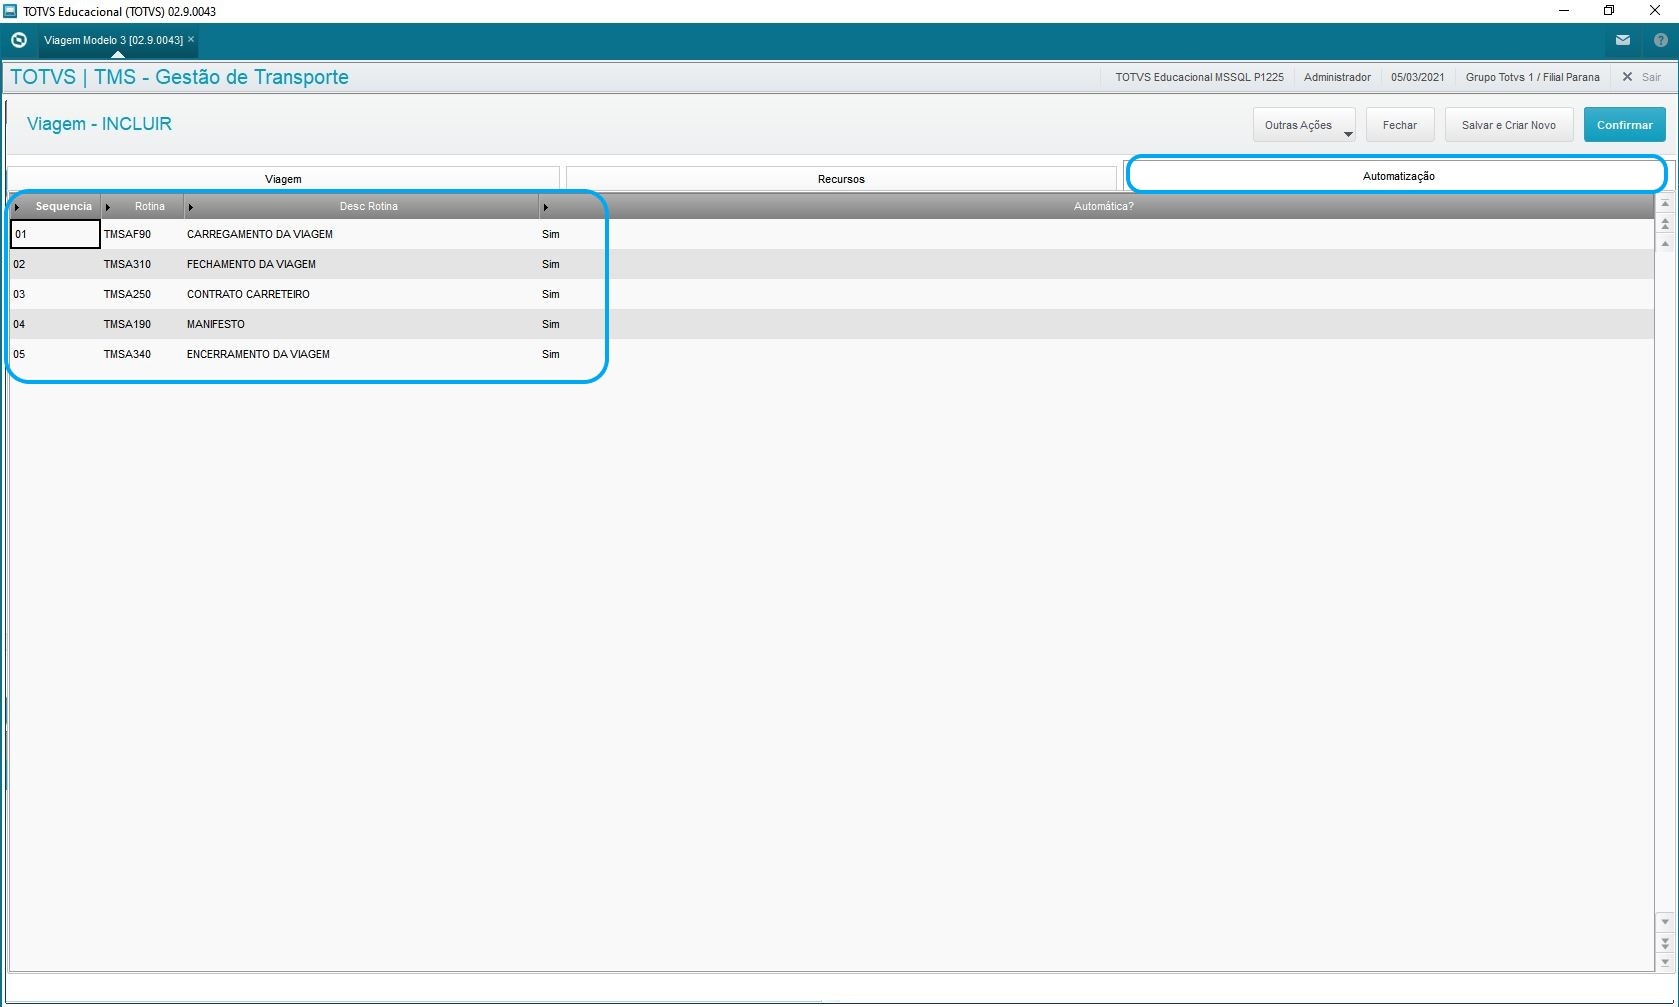Jump to first row using the top grid arrow

point(1665,204)
